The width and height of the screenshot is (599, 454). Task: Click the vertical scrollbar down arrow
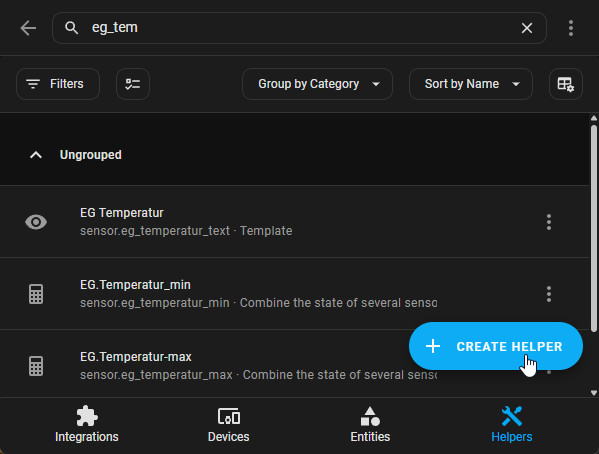coord(594,392)
